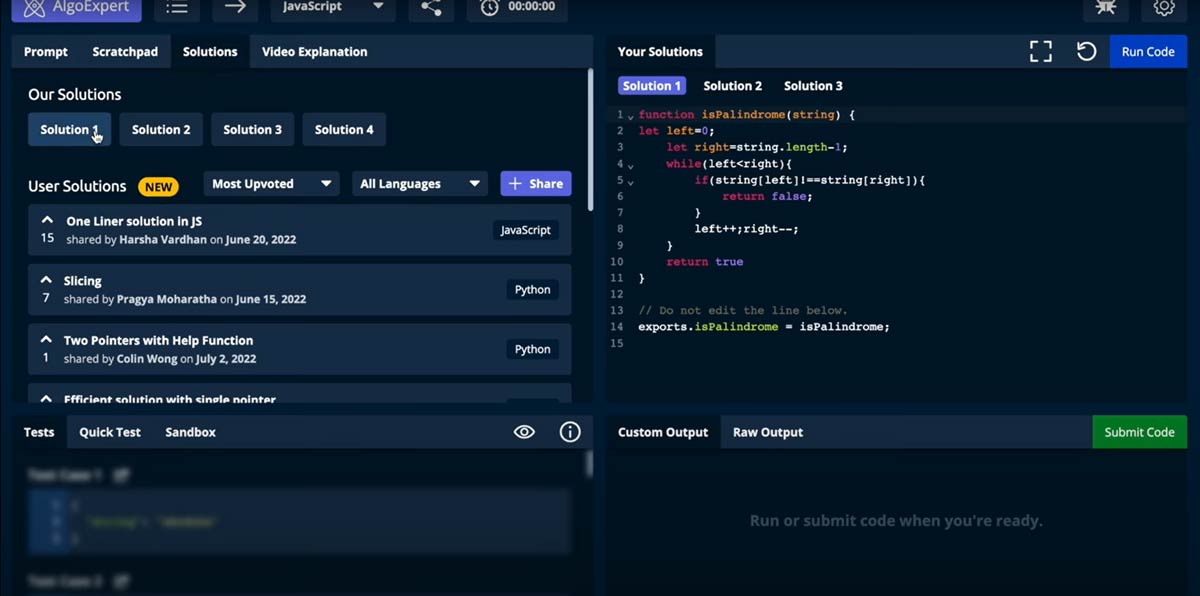Click the Submit Code button
The height and width of the screenshot is (596, 1200).
(x=1140, y=432)
